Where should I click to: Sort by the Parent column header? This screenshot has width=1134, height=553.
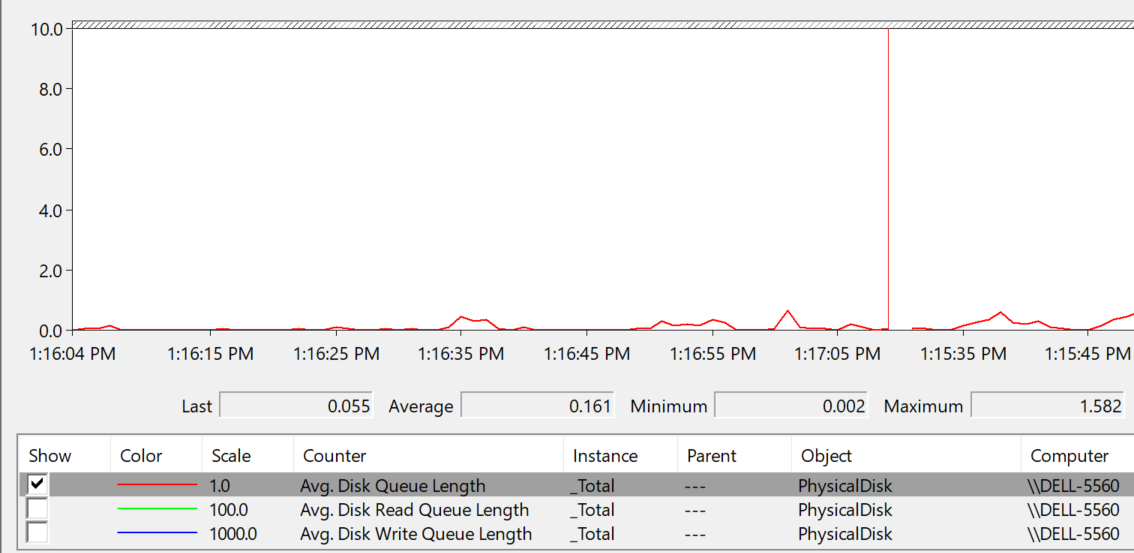[x=735, y=455]
